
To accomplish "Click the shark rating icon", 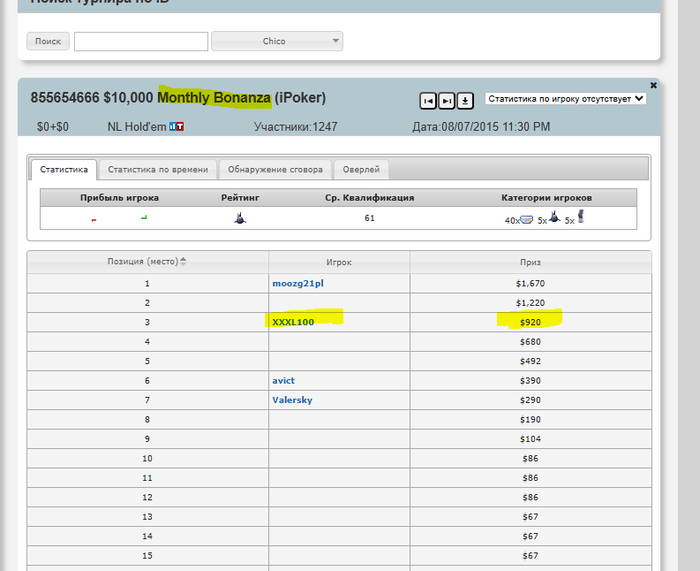I will [x=240, y=218].
